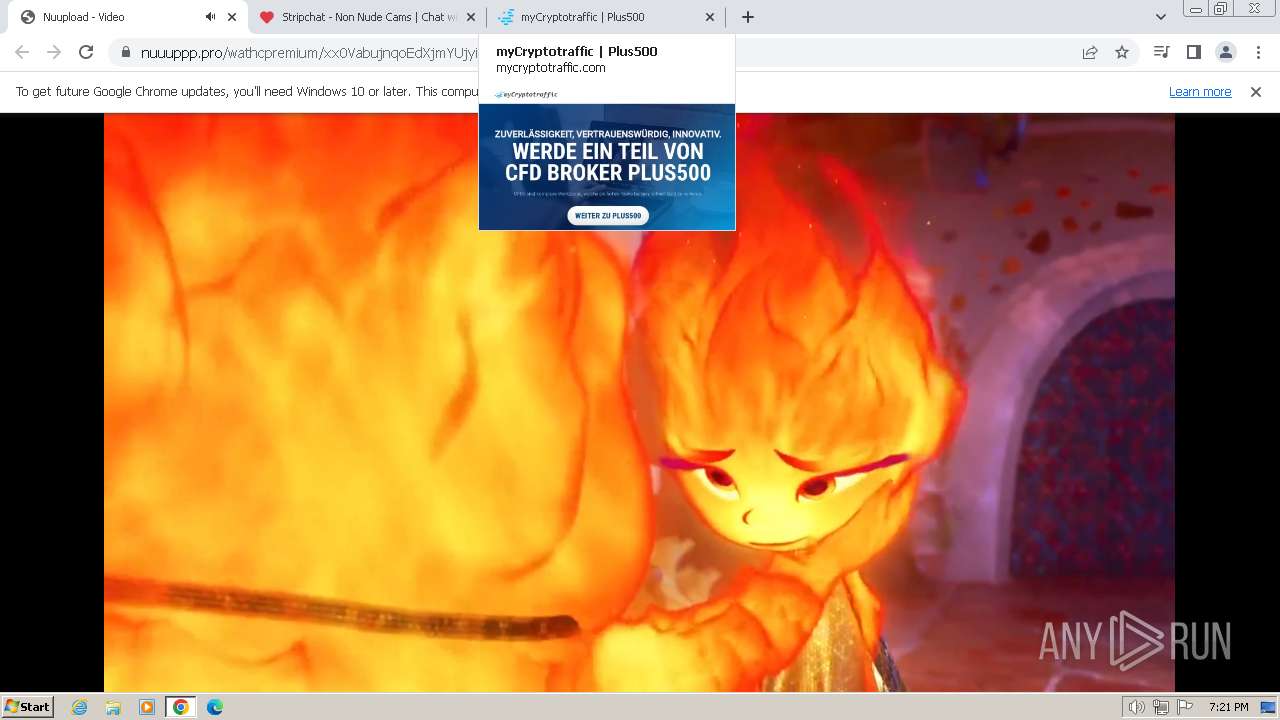This screenshot has height=720, width=1280.
Task: Switch to the myCryptotraffic Plus500 tab
Action: click(x=607, y=17)
